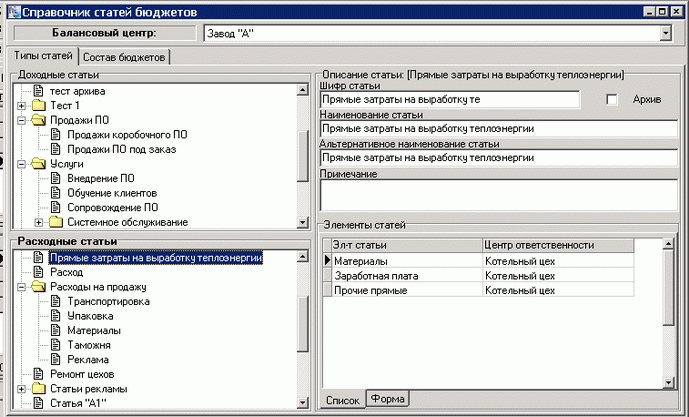
Task: Click folder icon of 'Статьи рекламы'
Action: tap(39, 389)
